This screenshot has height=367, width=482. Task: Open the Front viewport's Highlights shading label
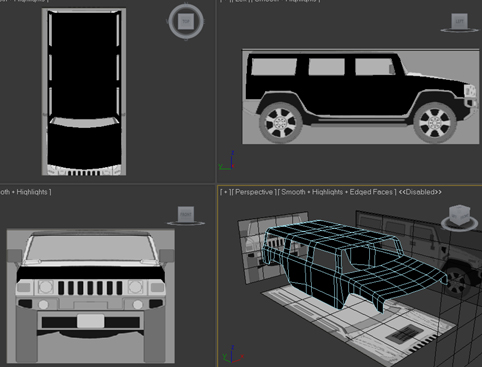point(32,192)
